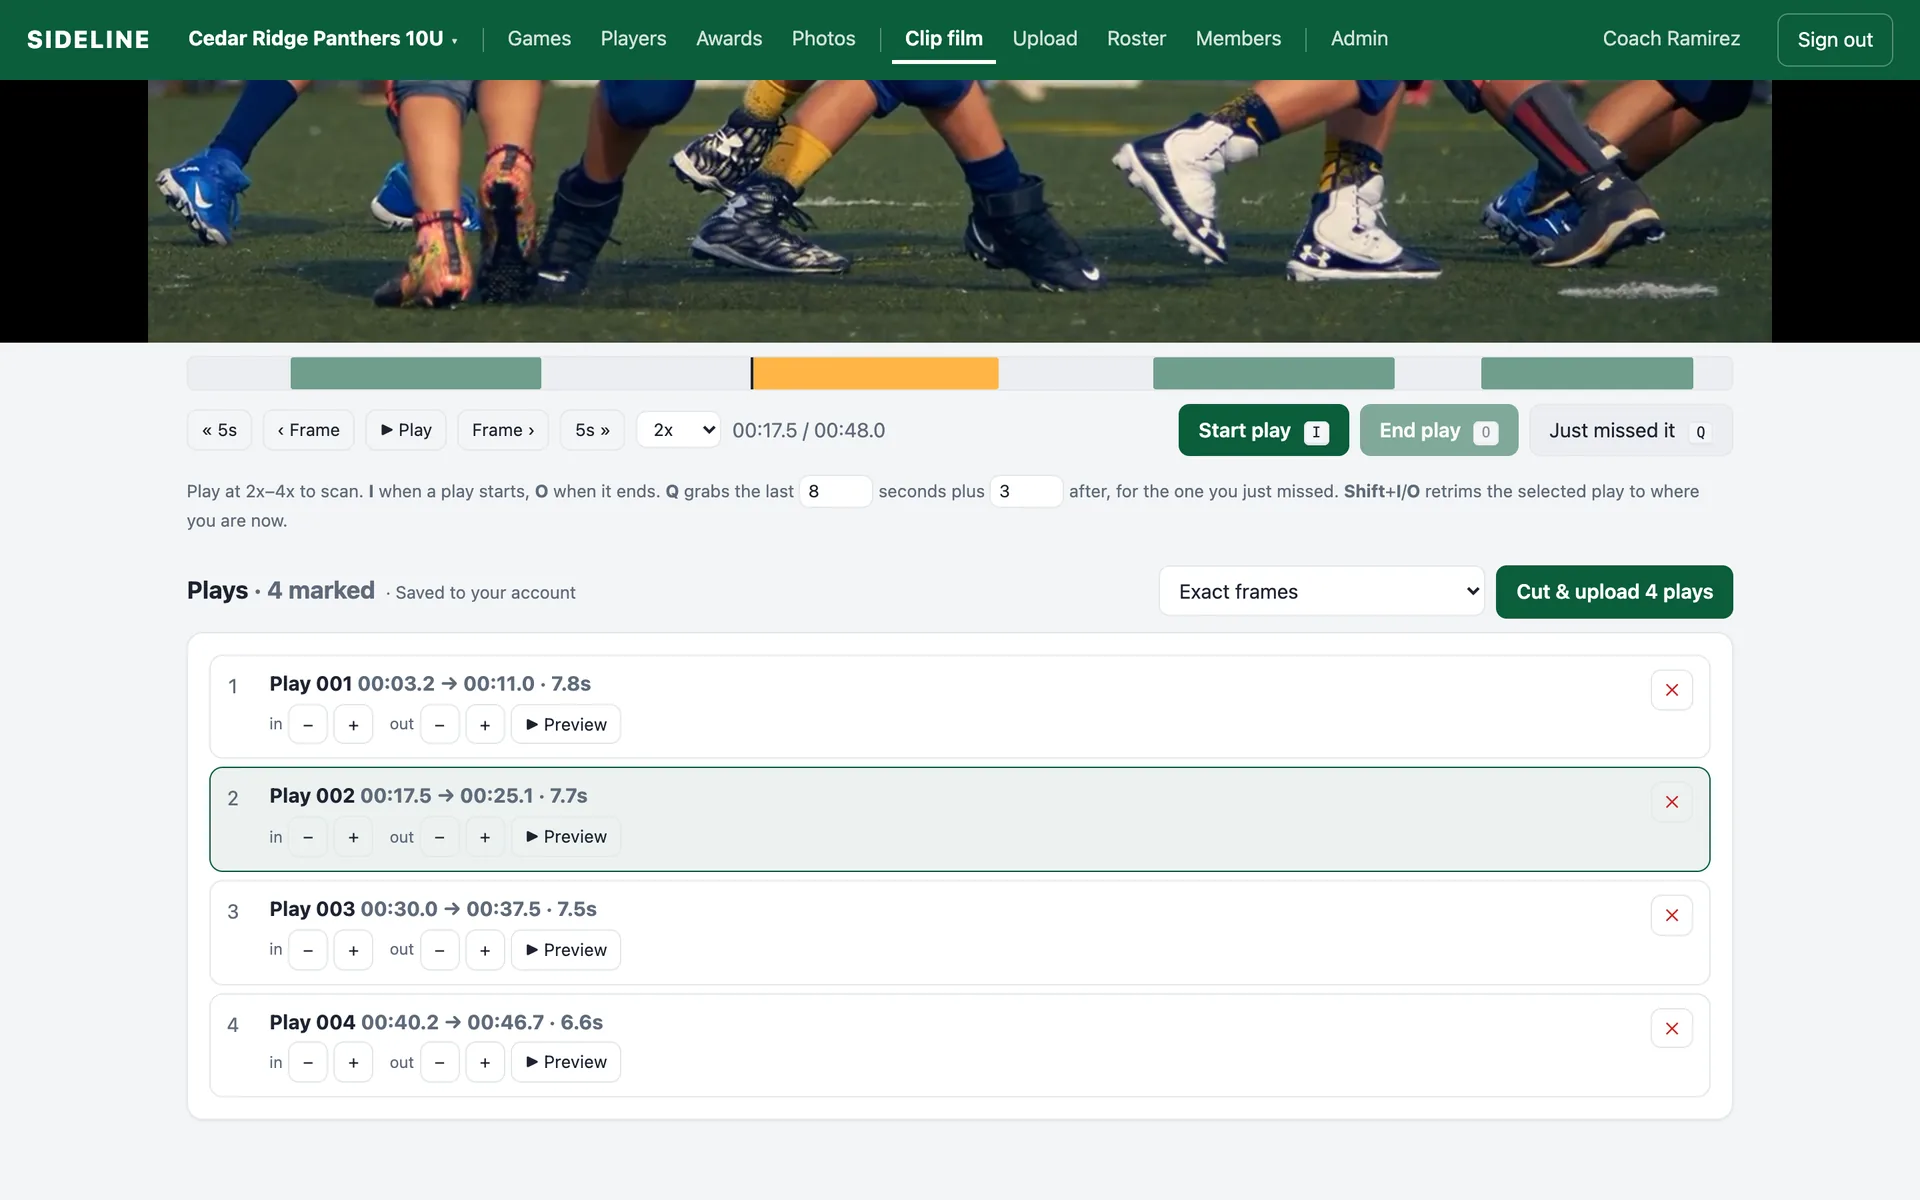1920x1200 pixels.
Task: Preview Play 002 clip
Action: point(566,837)
